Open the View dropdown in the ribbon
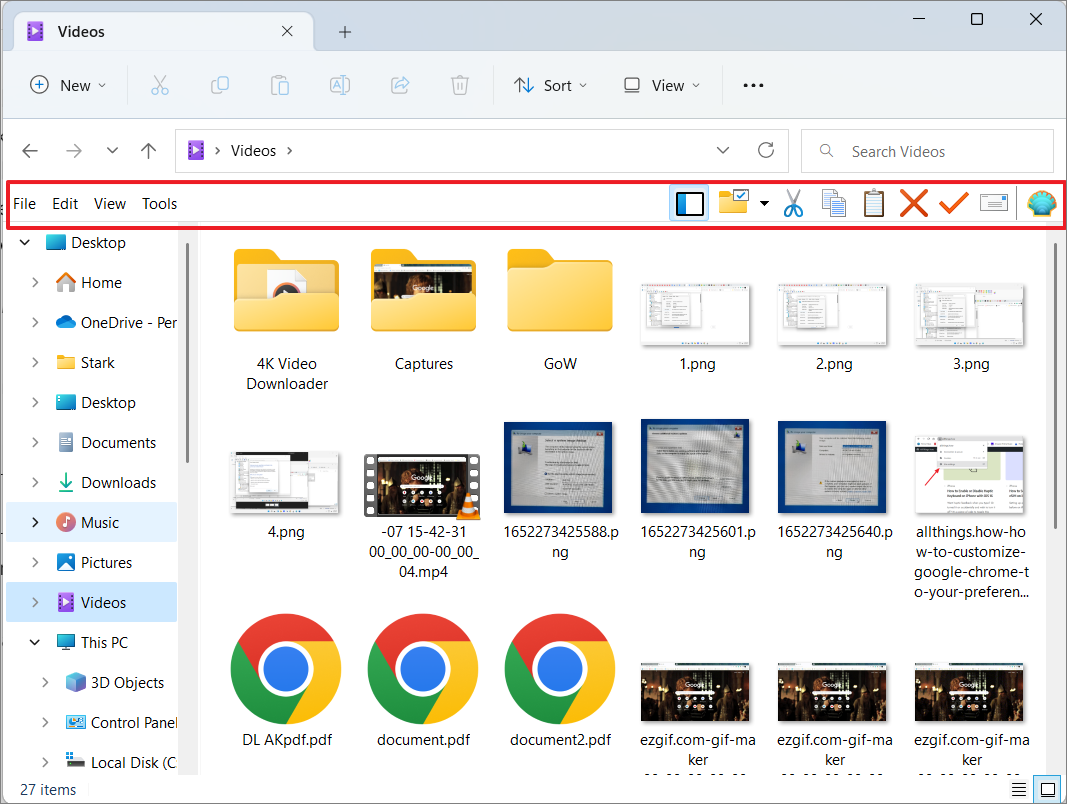 660,85
